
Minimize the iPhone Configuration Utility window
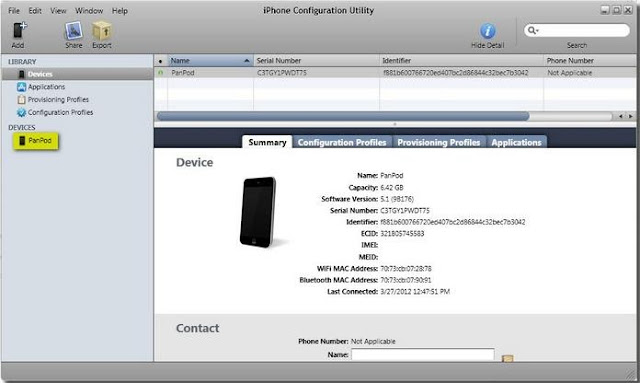605,10
